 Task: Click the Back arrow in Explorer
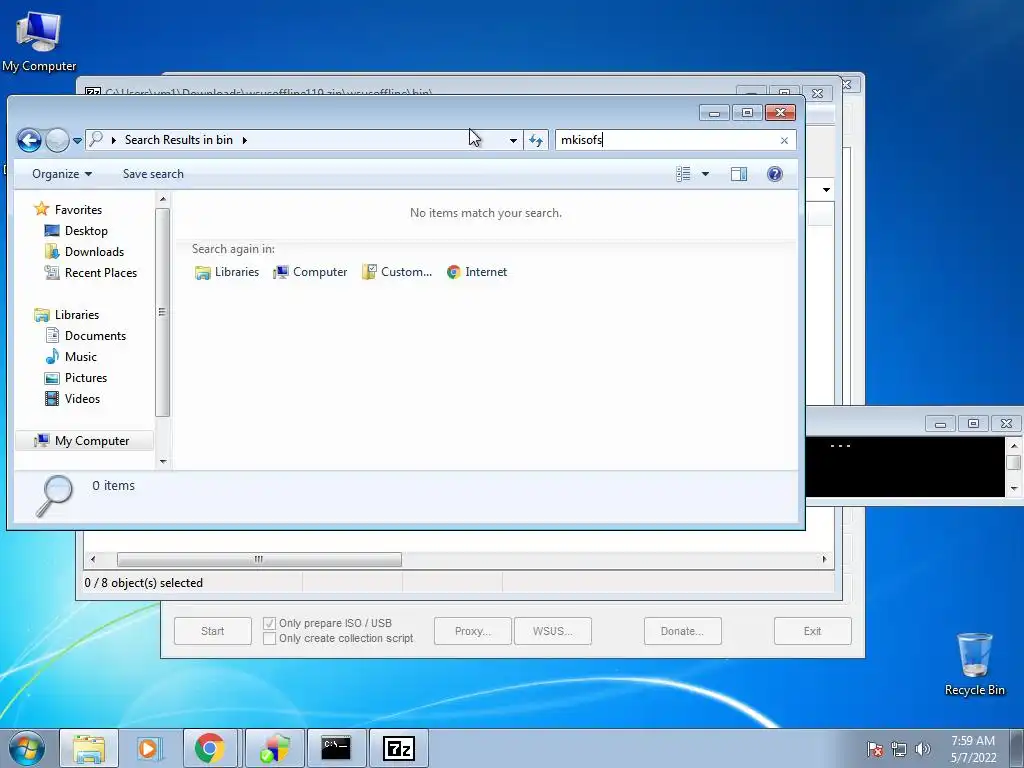point(29,140)
